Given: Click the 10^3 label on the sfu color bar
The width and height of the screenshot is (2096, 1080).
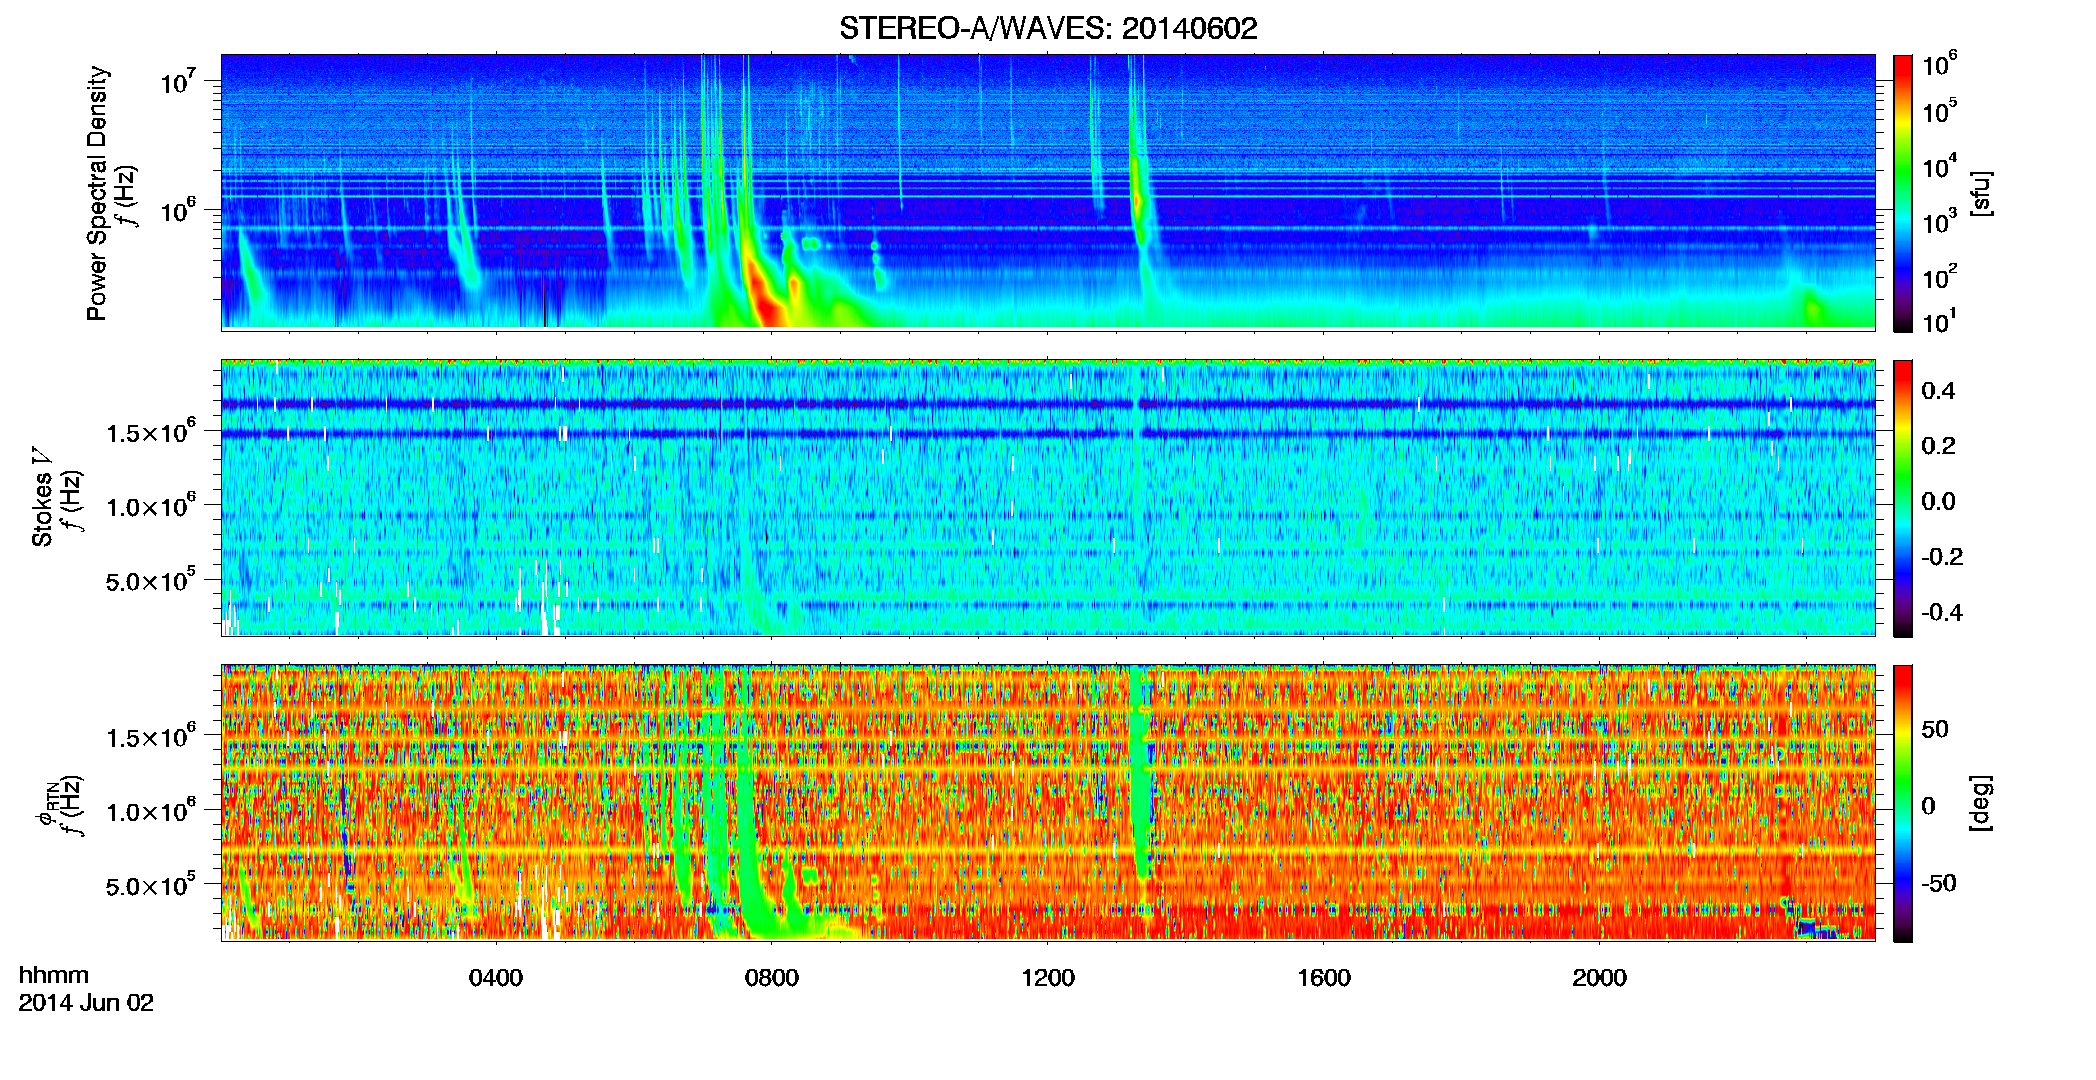Looking at the screenshot, I should click(1940, 222).
